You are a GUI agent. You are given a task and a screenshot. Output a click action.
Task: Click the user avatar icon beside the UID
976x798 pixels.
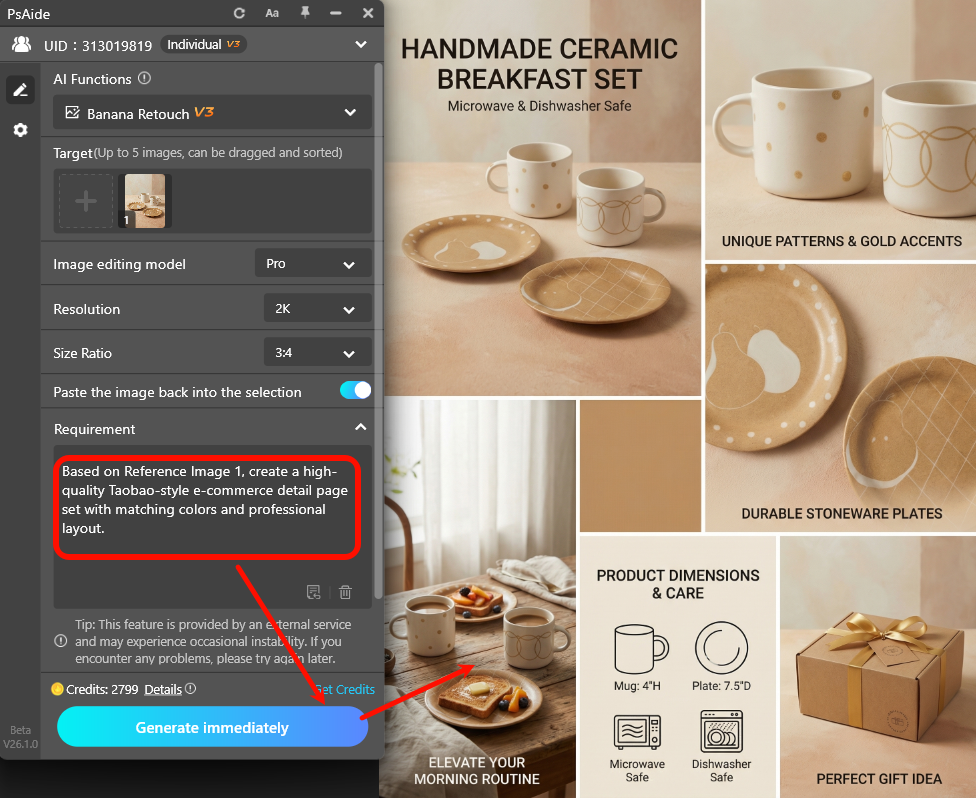[x=21, y=44]
